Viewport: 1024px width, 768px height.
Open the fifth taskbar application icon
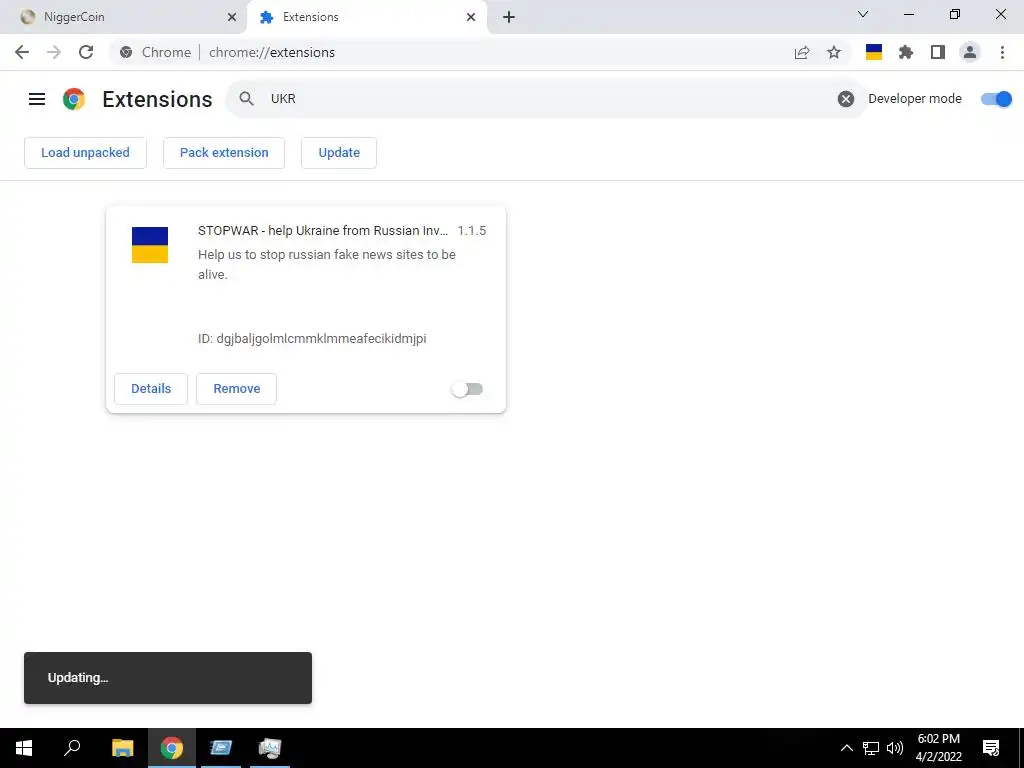click(x=221, y=748)
